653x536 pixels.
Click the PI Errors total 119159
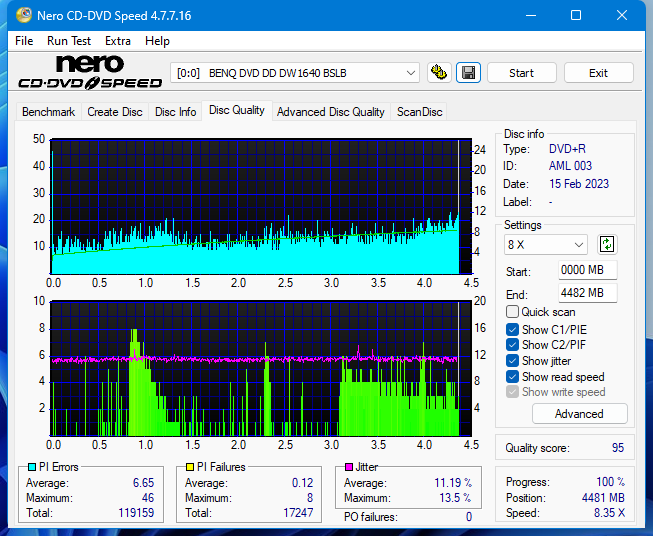click(x=136, y=513)
